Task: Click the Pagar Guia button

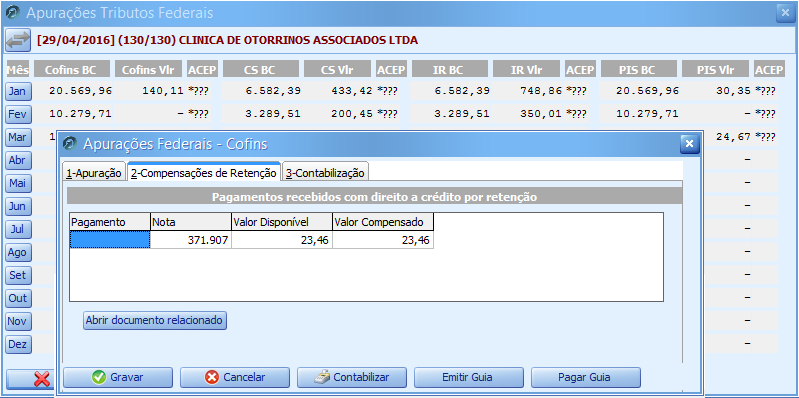Action: click(585, 378)
